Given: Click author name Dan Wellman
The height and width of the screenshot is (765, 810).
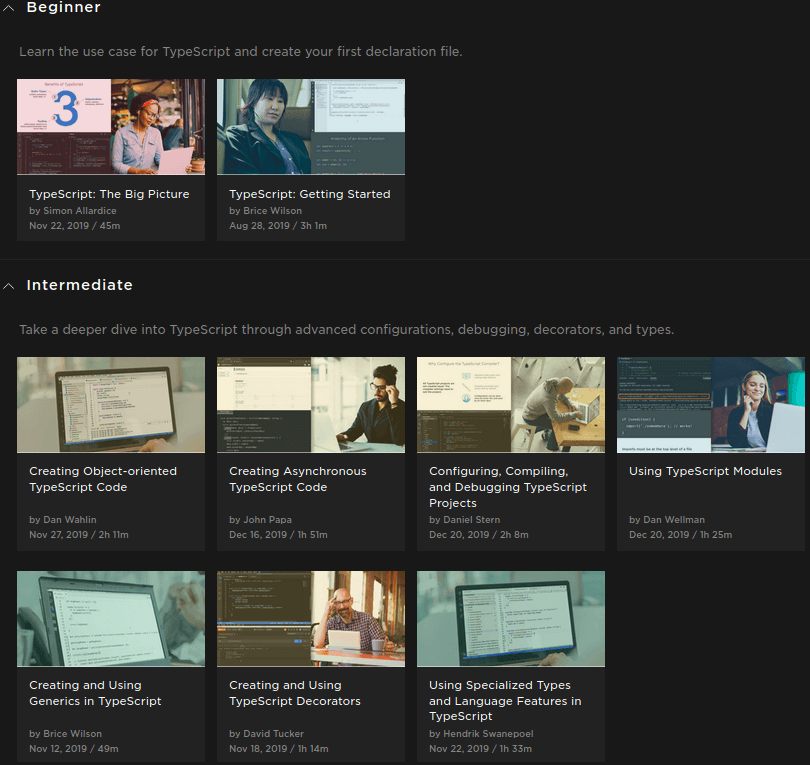Looking at the screenshot, I should 674,520.
